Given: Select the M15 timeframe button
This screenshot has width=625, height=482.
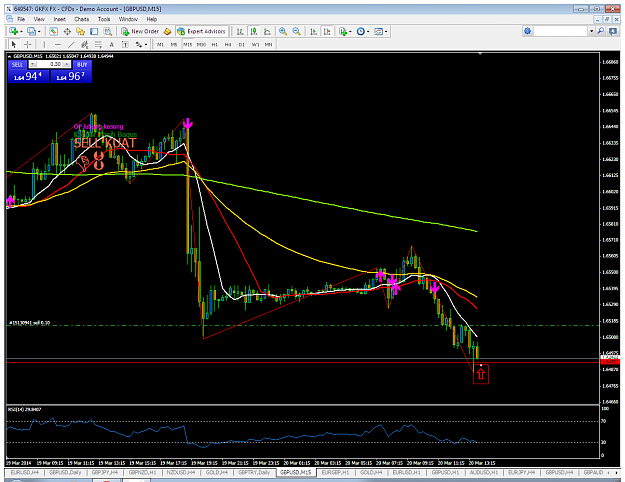Looking at the screenshot, I should pos(187,45).
